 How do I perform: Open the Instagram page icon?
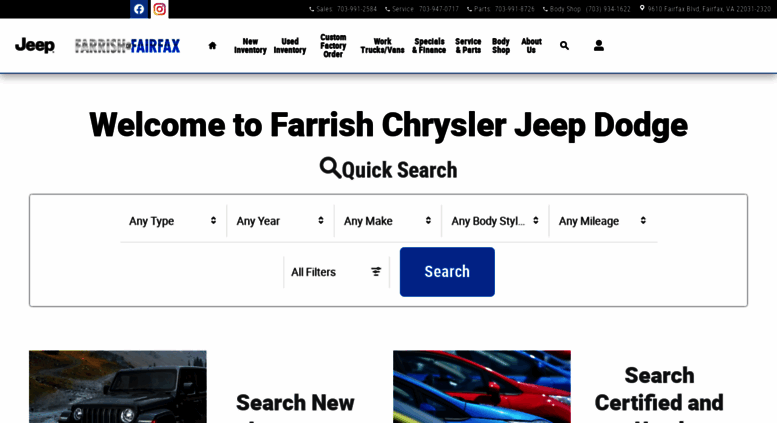(160, 9)
